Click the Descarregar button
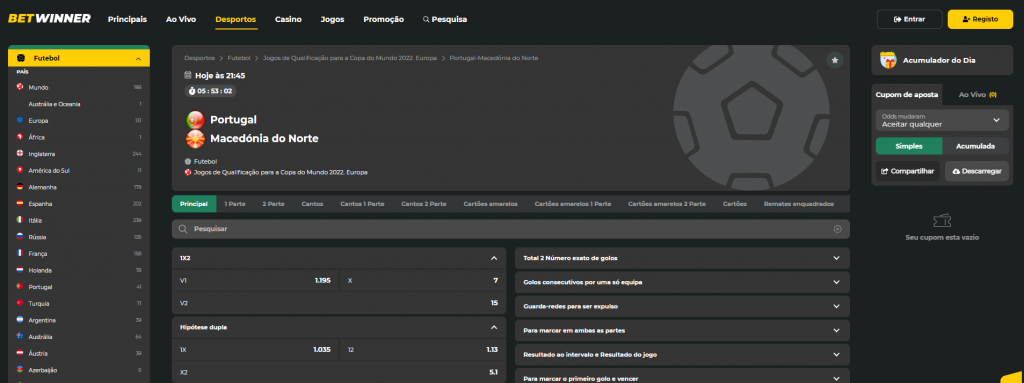1024x383 pixels. click(977, 171)
